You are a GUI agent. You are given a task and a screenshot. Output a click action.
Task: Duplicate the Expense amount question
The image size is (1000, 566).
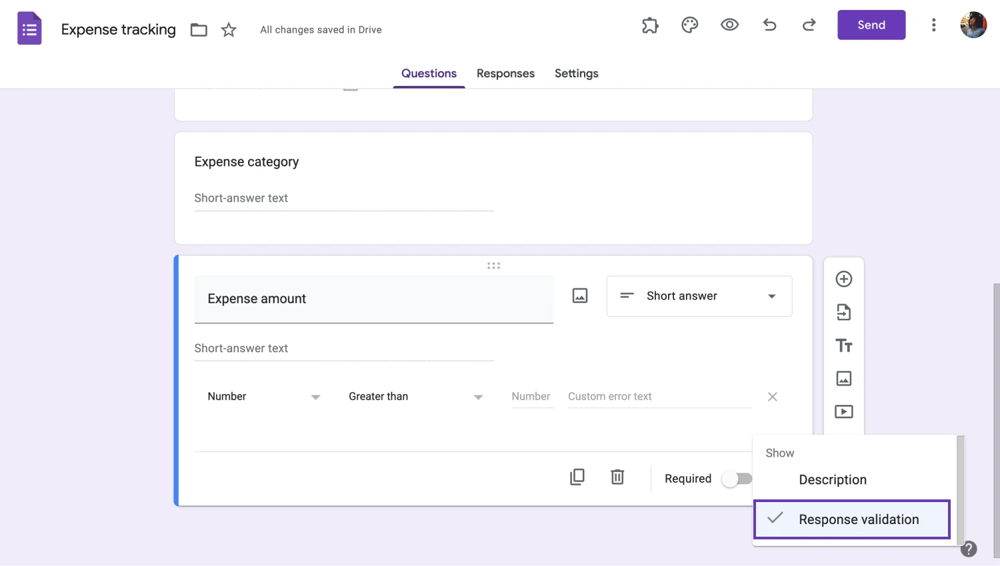point(577,478)
